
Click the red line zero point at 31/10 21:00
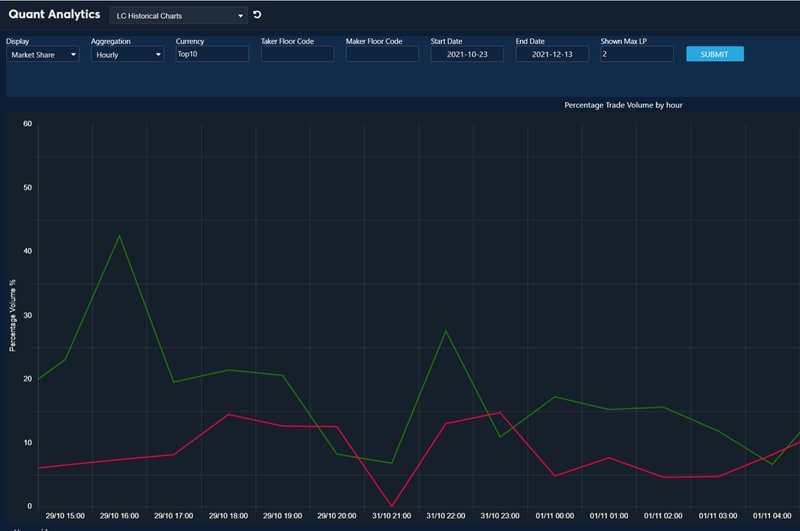click(x=392, y=506)
